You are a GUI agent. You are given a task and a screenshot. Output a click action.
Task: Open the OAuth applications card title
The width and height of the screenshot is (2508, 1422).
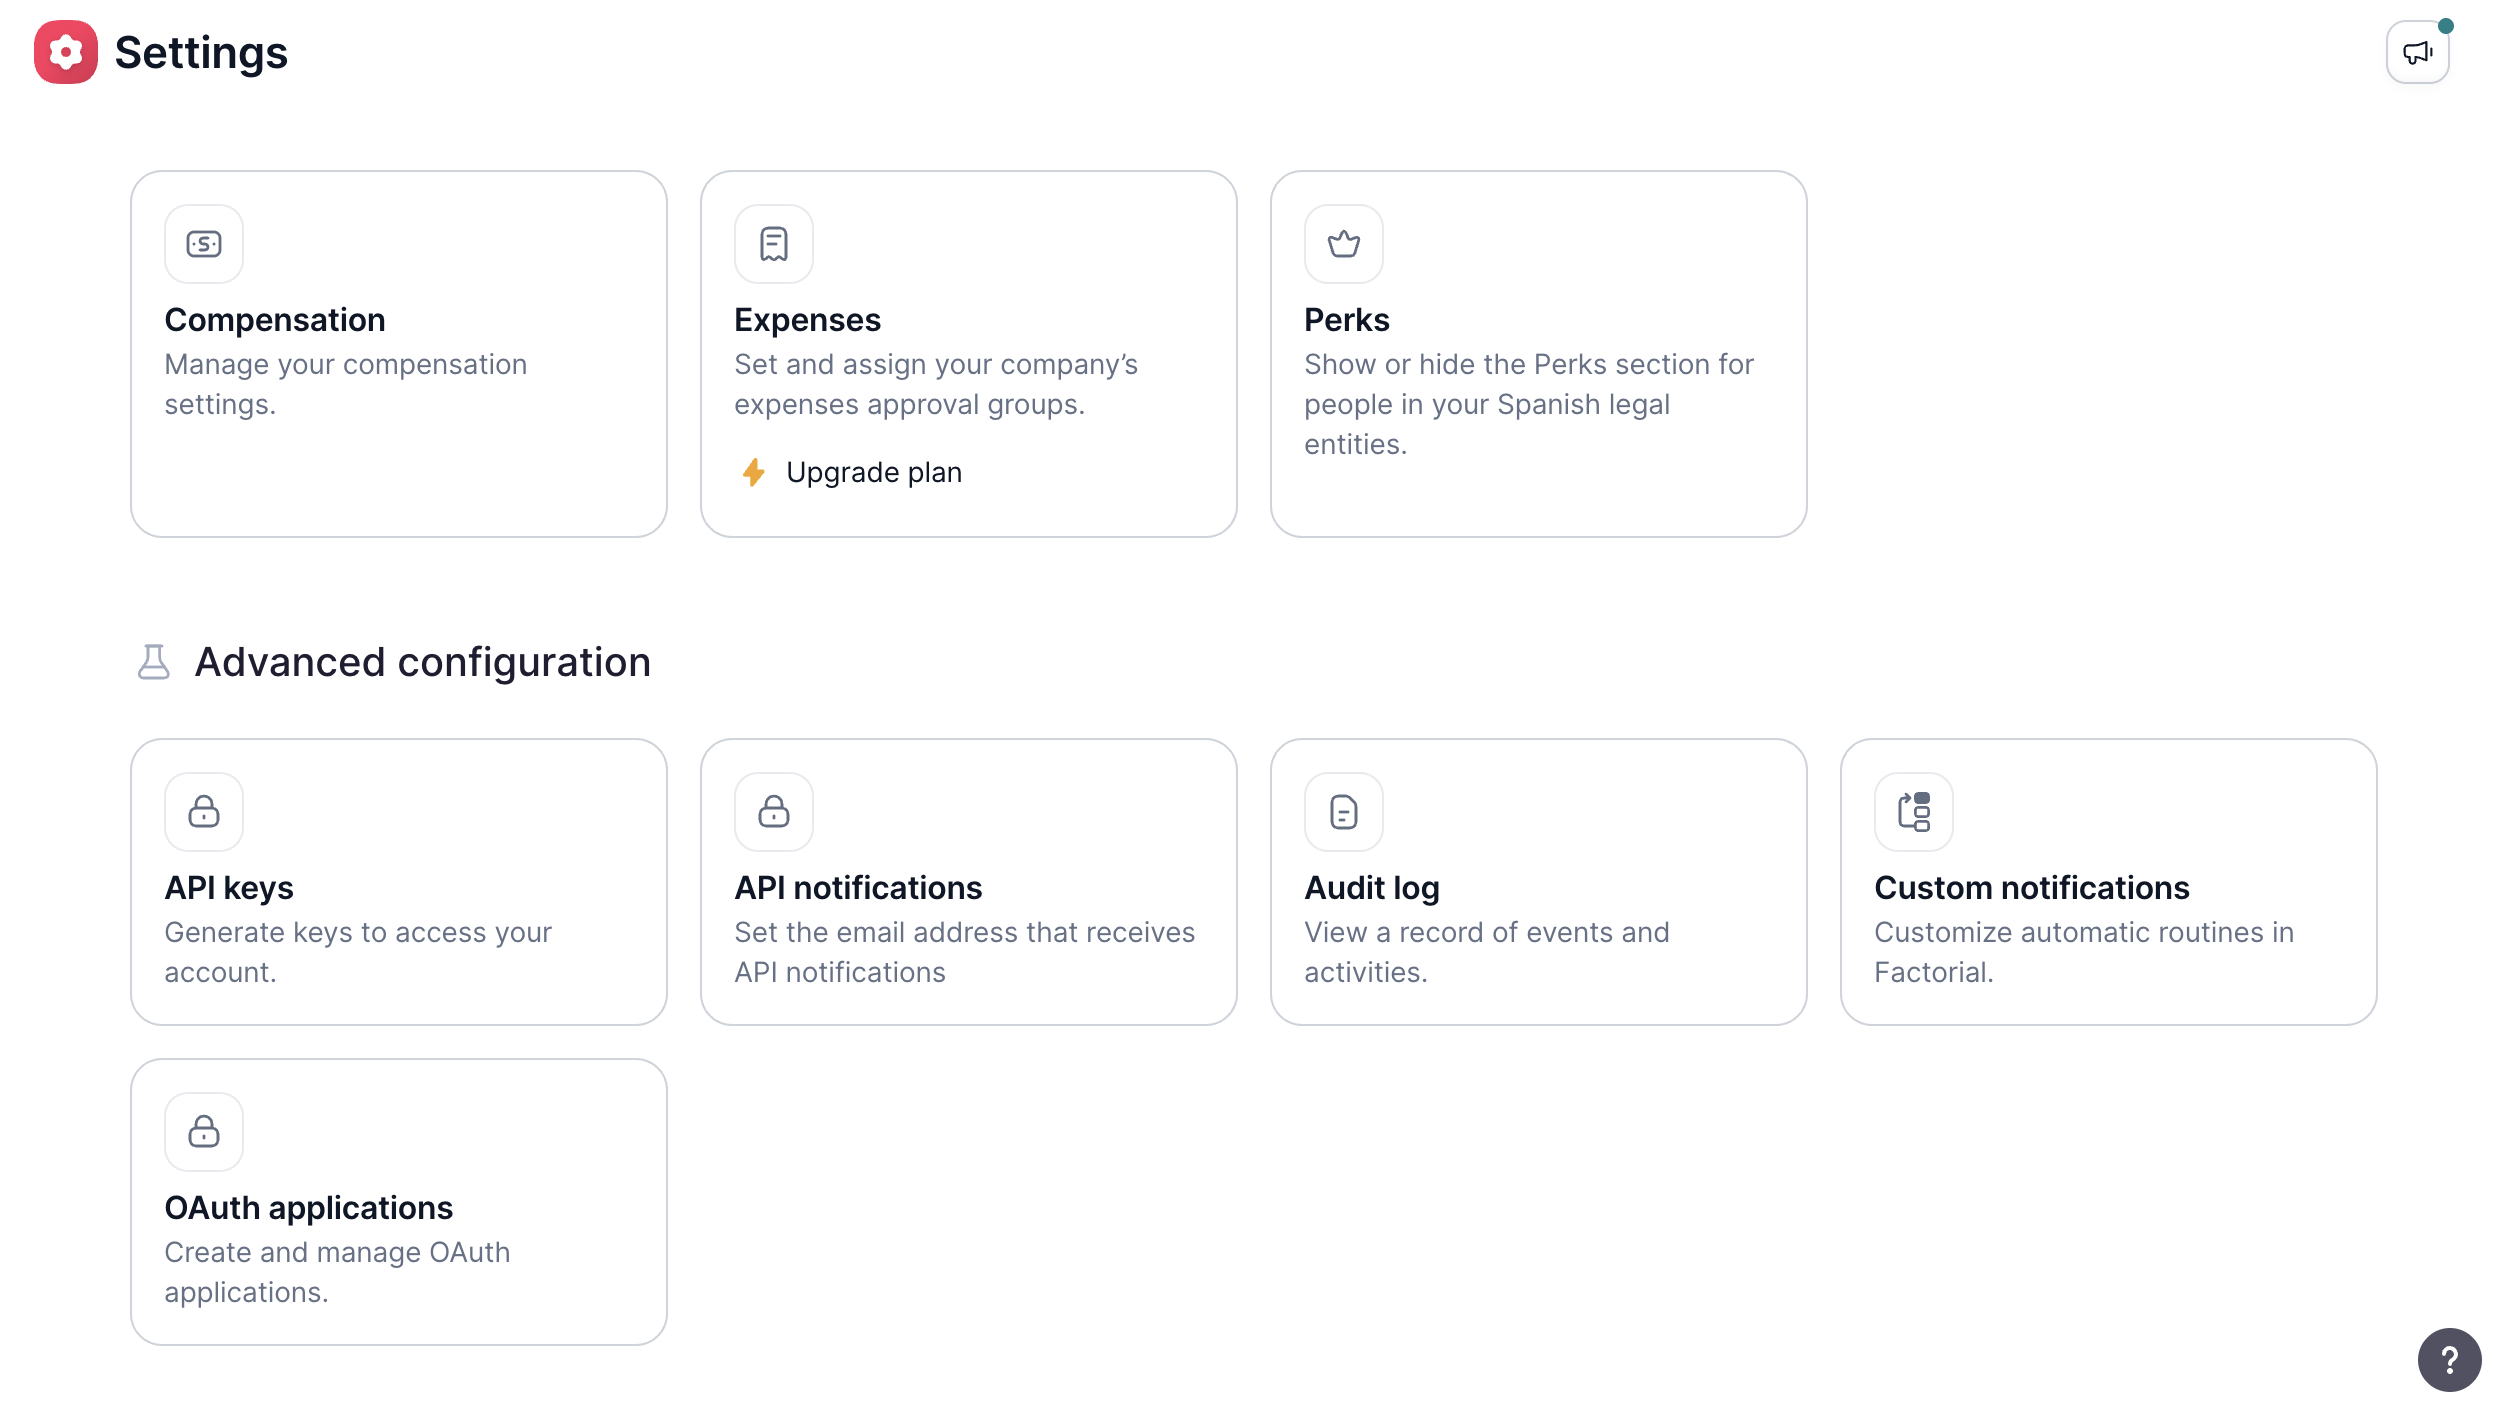point(308,1208)
